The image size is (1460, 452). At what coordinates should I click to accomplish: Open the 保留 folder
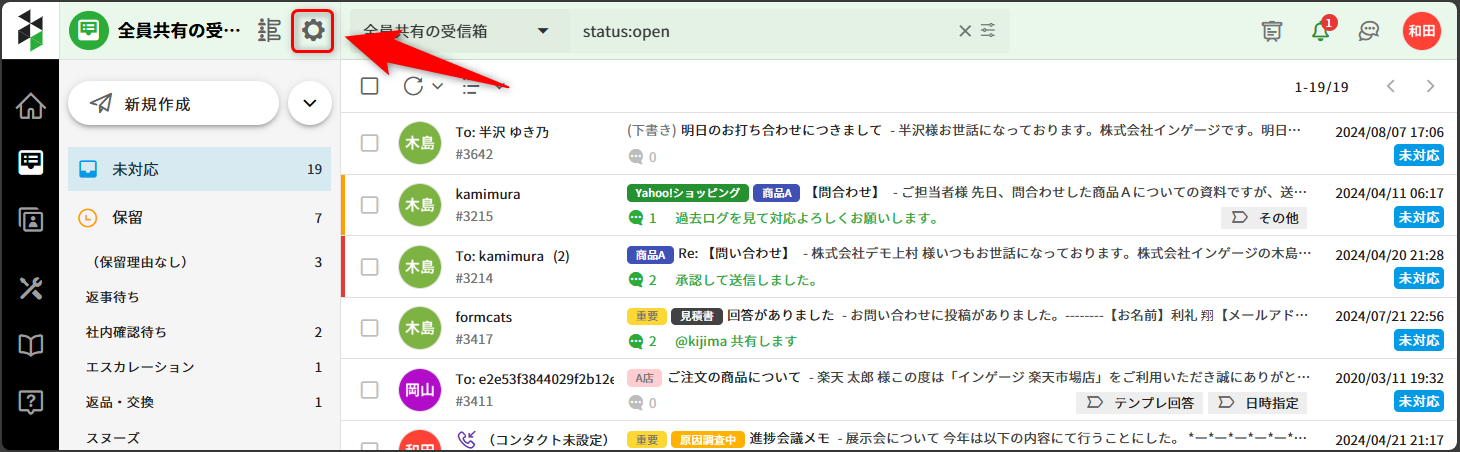click(199, 217)
